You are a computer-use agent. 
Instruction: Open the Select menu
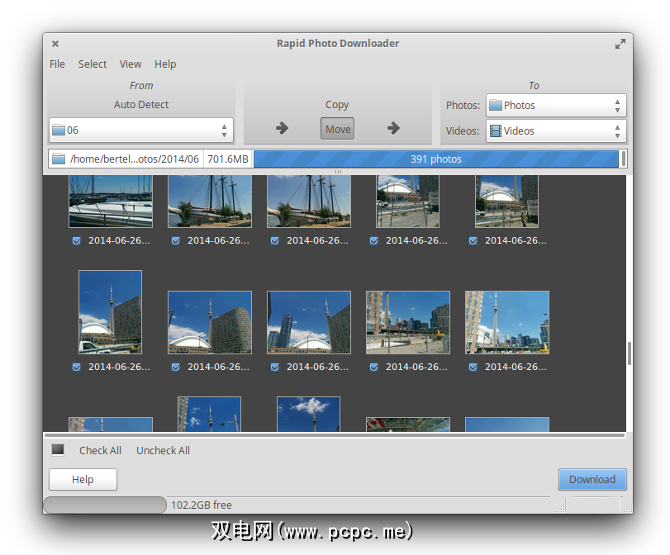92,64
